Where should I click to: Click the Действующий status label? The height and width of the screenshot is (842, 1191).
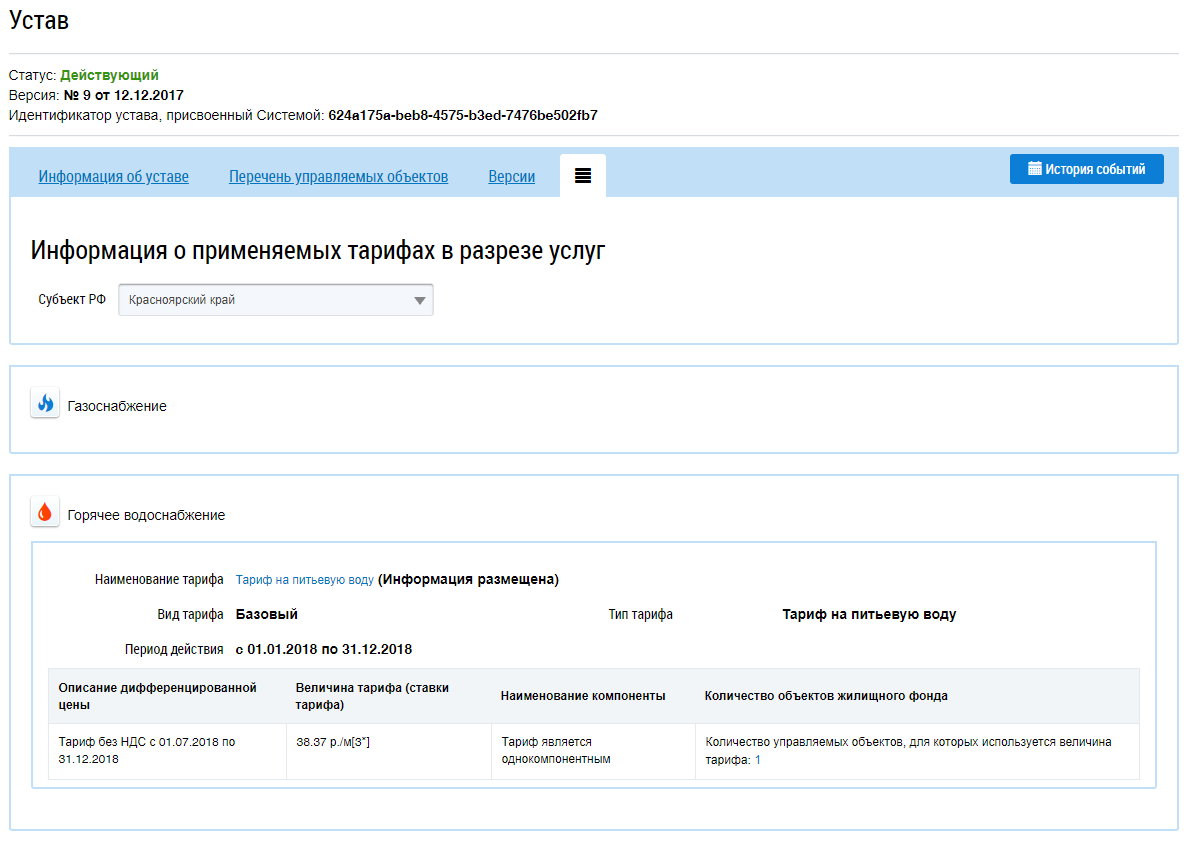[109, 75]
